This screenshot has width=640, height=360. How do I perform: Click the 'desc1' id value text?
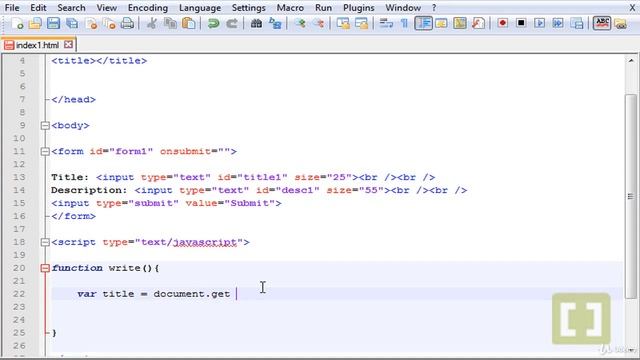[298, 190]
